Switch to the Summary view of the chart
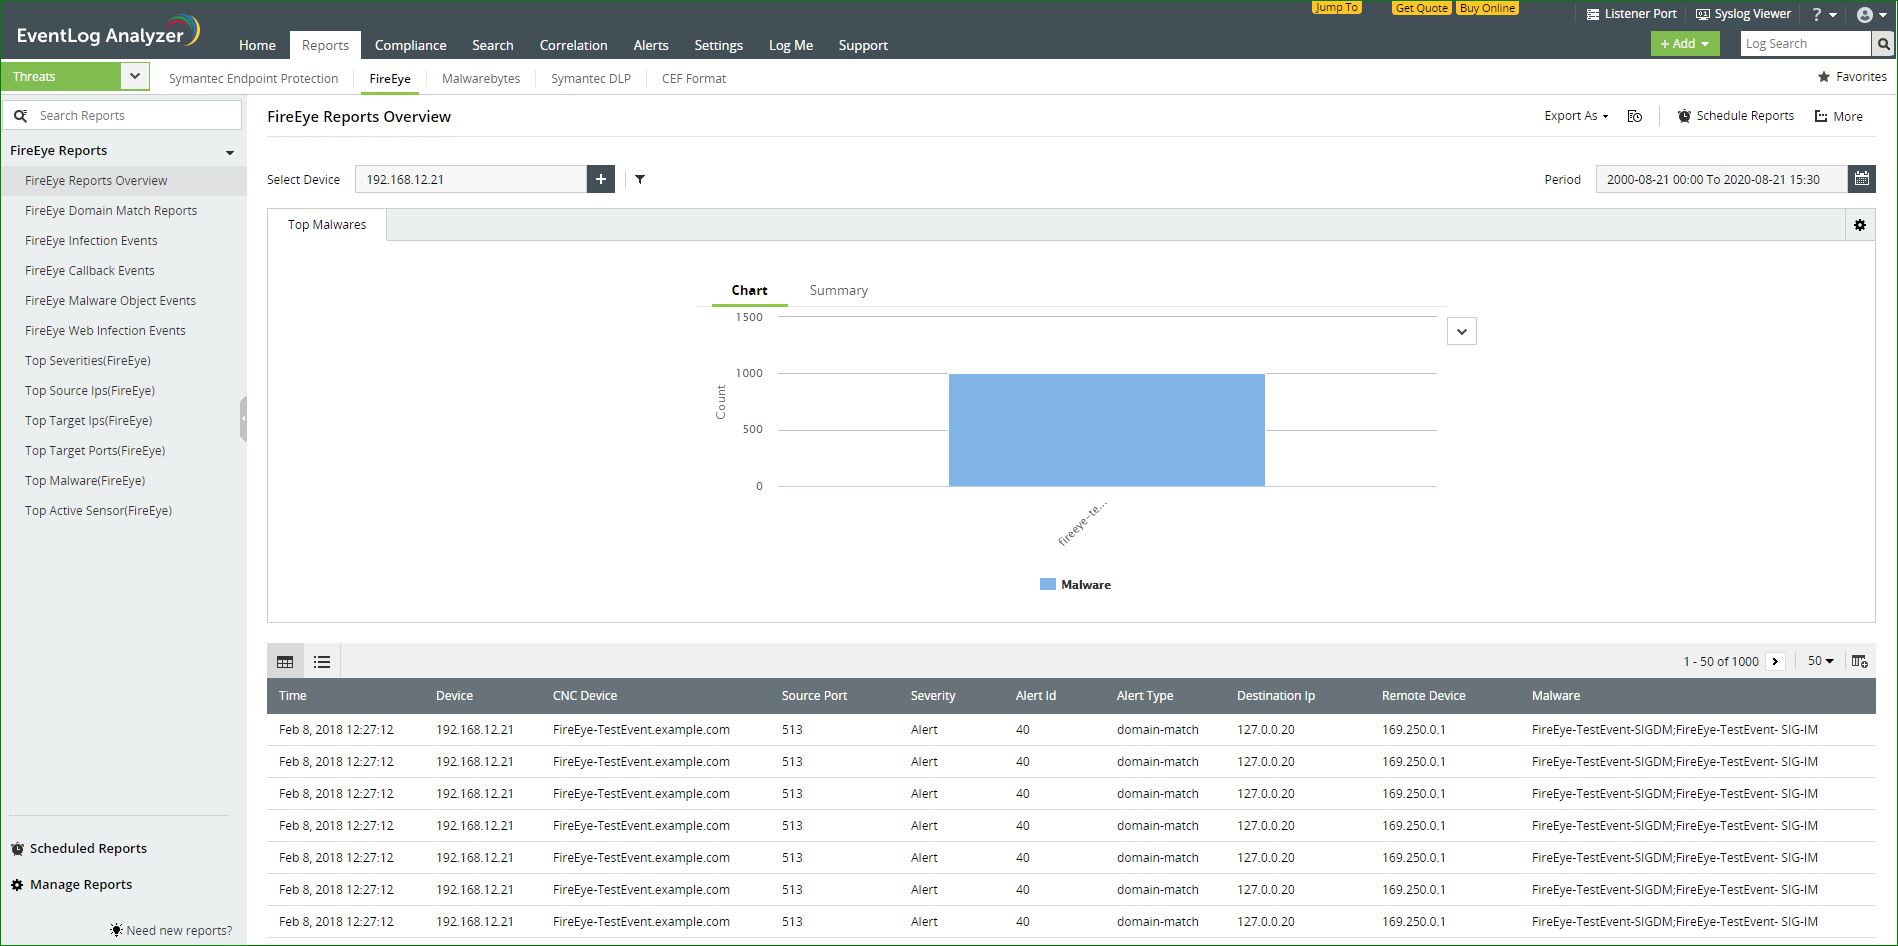This screenshot has width=1898, height=946. [x=838, y=290]
